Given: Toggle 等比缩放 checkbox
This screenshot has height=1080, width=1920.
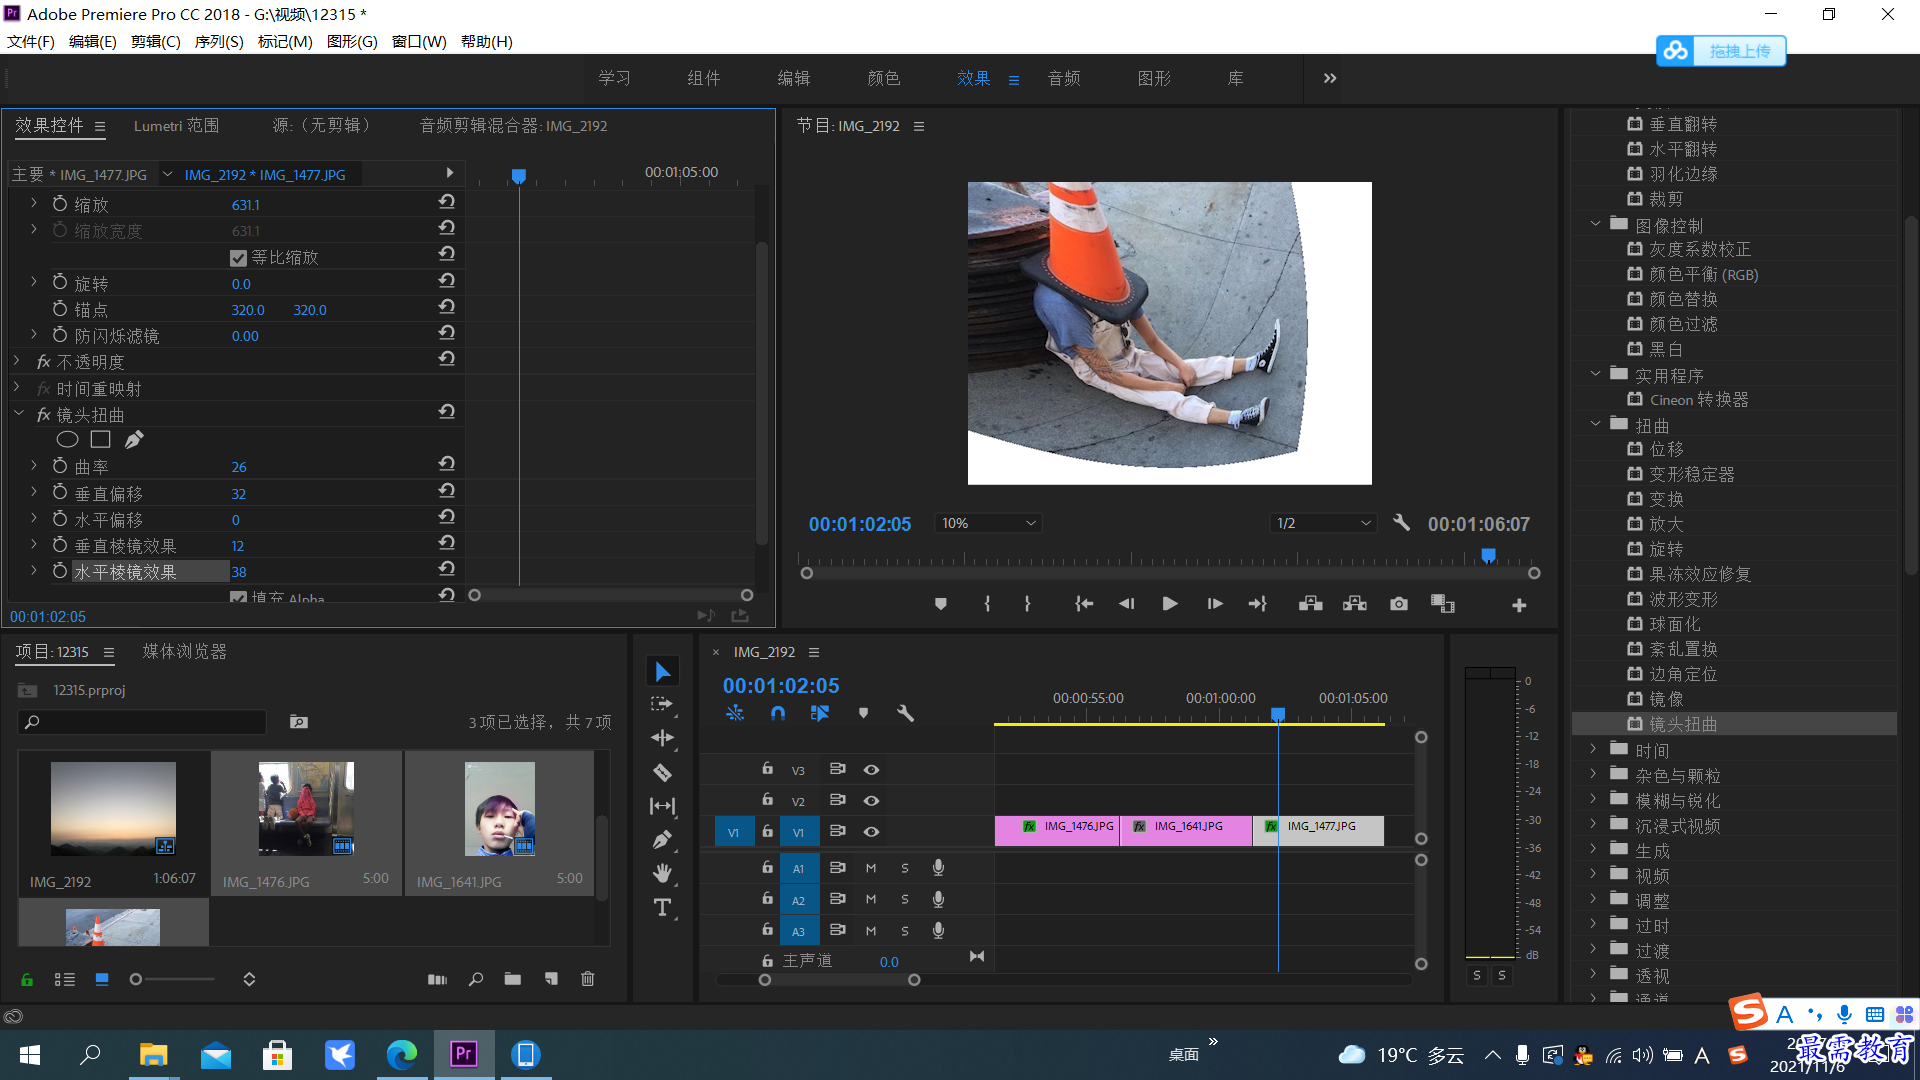Looking at the screenshot, I should coord(238,258).
